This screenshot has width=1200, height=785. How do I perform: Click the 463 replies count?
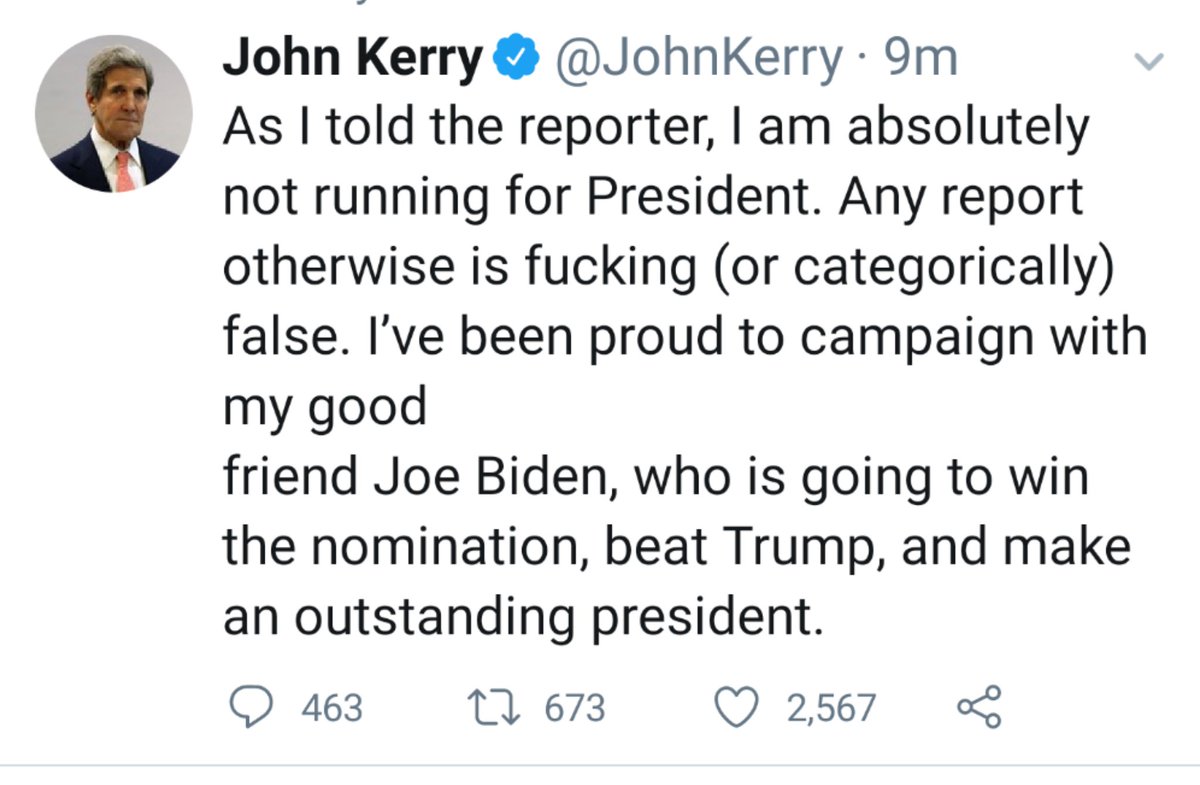(331, 708)
